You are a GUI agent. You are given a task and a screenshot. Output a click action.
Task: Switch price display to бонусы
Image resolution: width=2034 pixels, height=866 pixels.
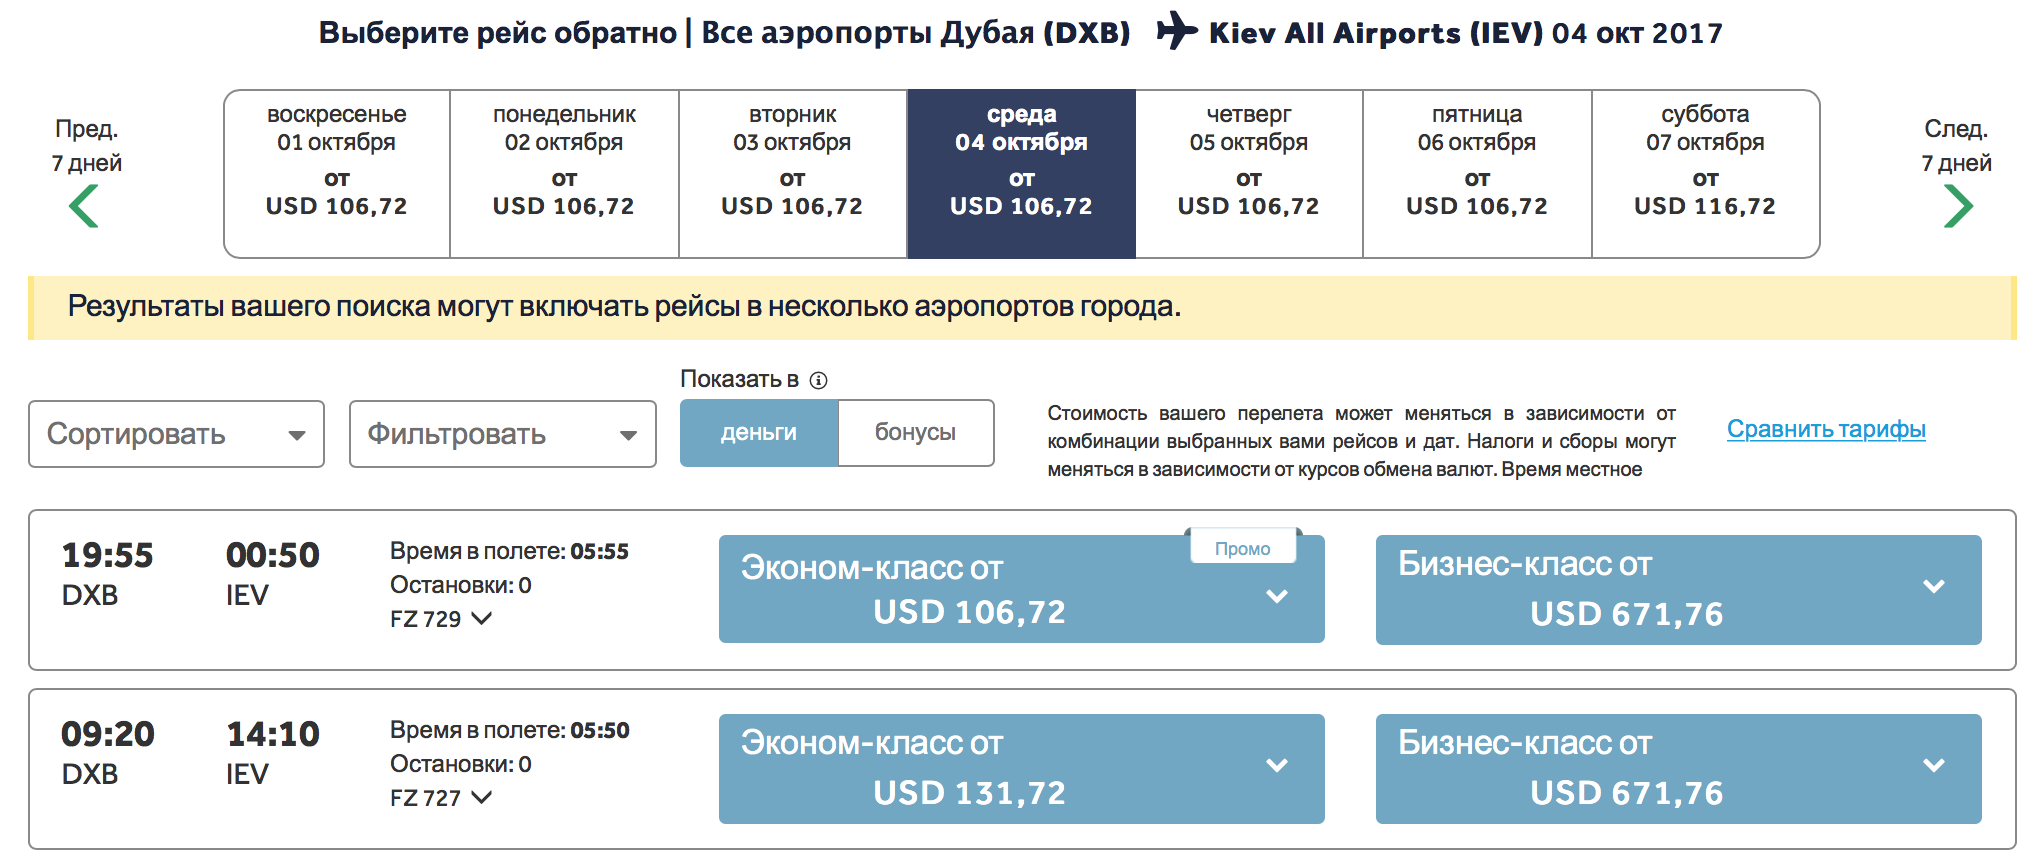coord(915,433)
